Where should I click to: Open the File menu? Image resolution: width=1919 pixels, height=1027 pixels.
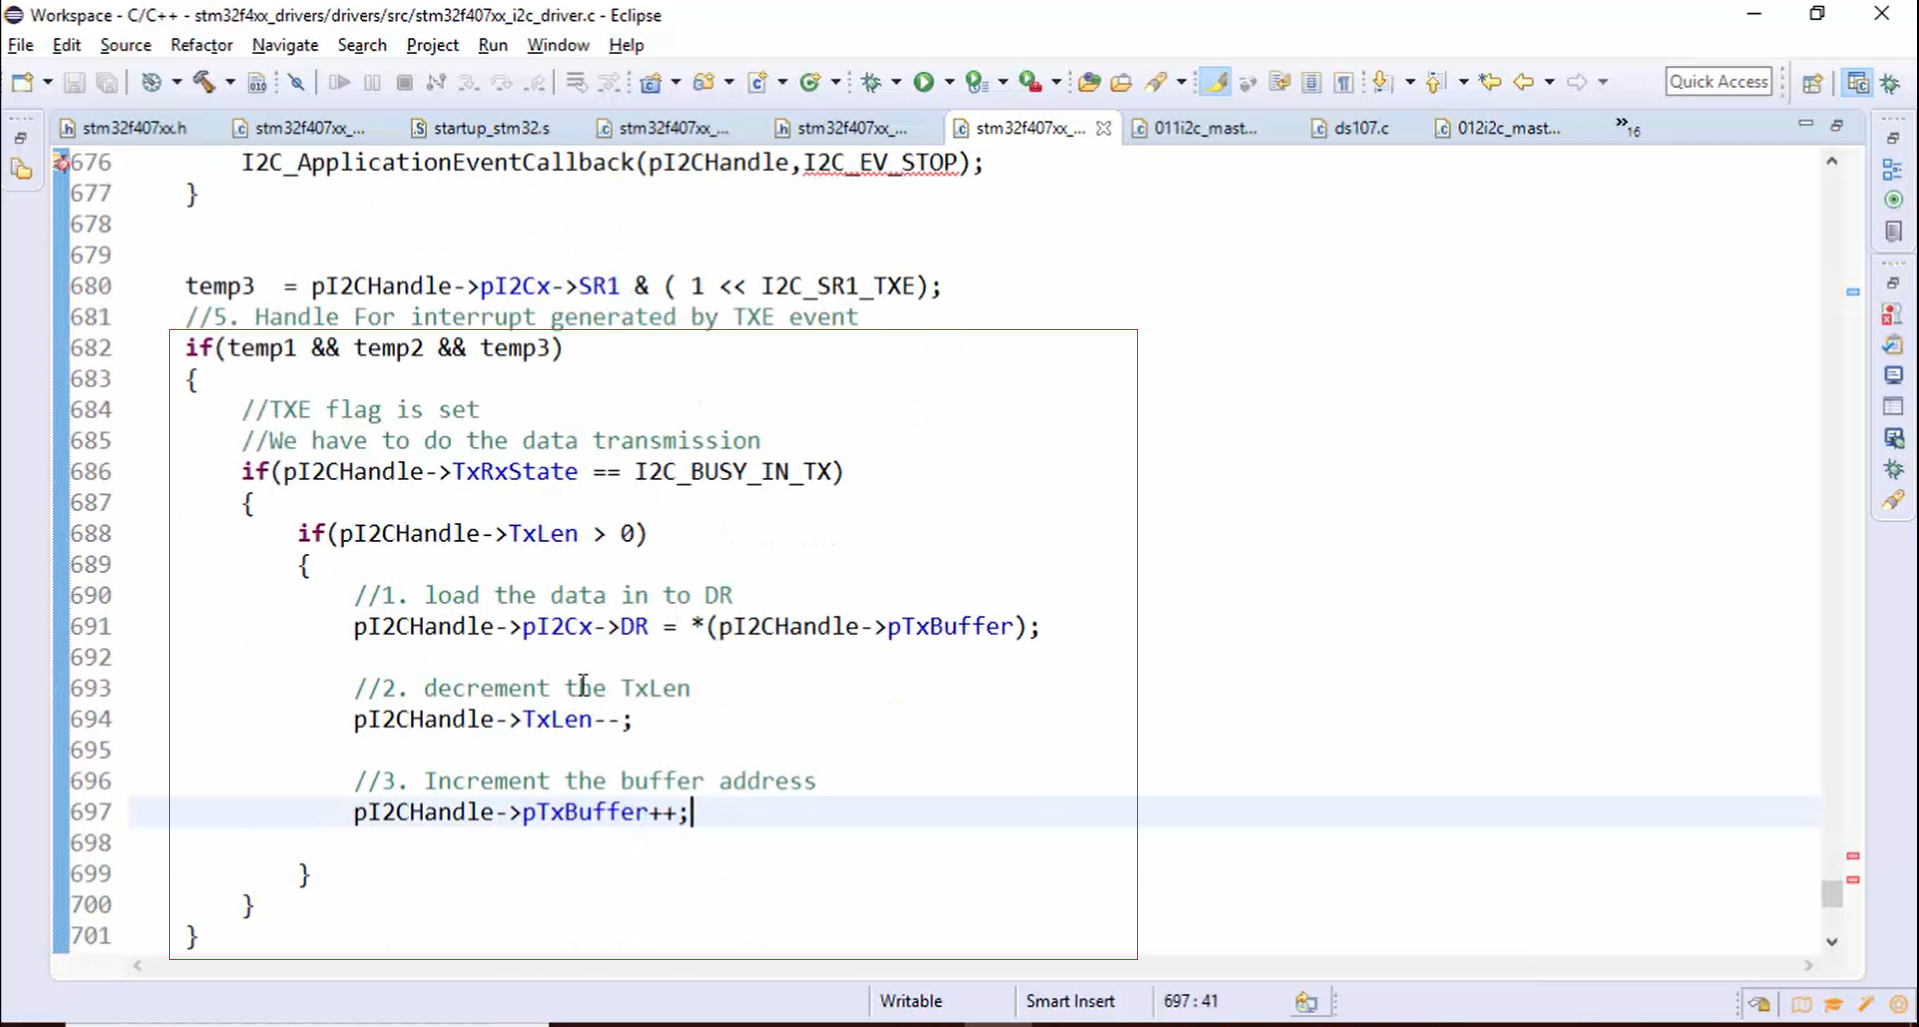20,45
